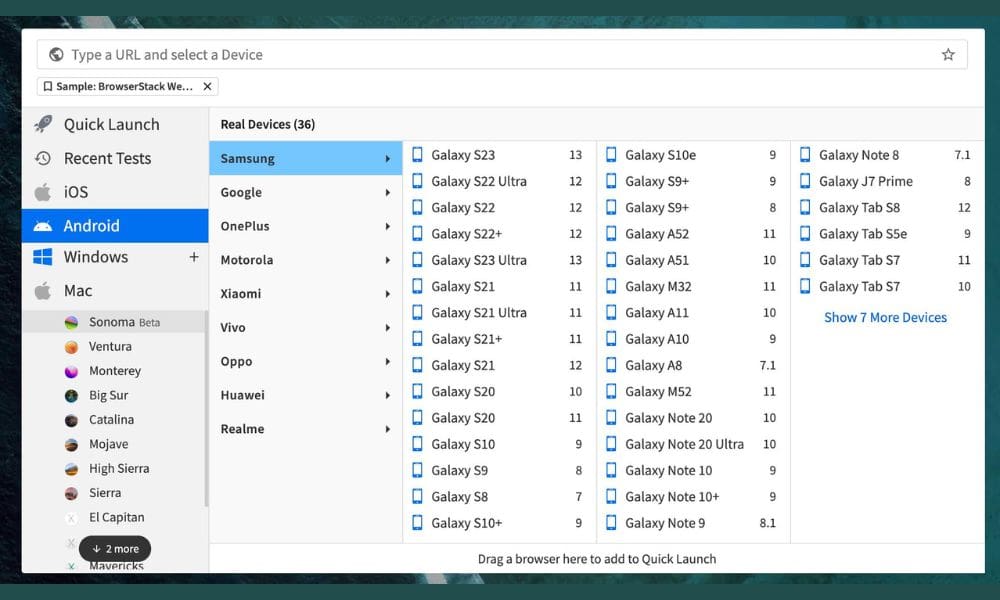
Task: Click phone icon beside Galaxy Note 8
Action: (805, 155)
